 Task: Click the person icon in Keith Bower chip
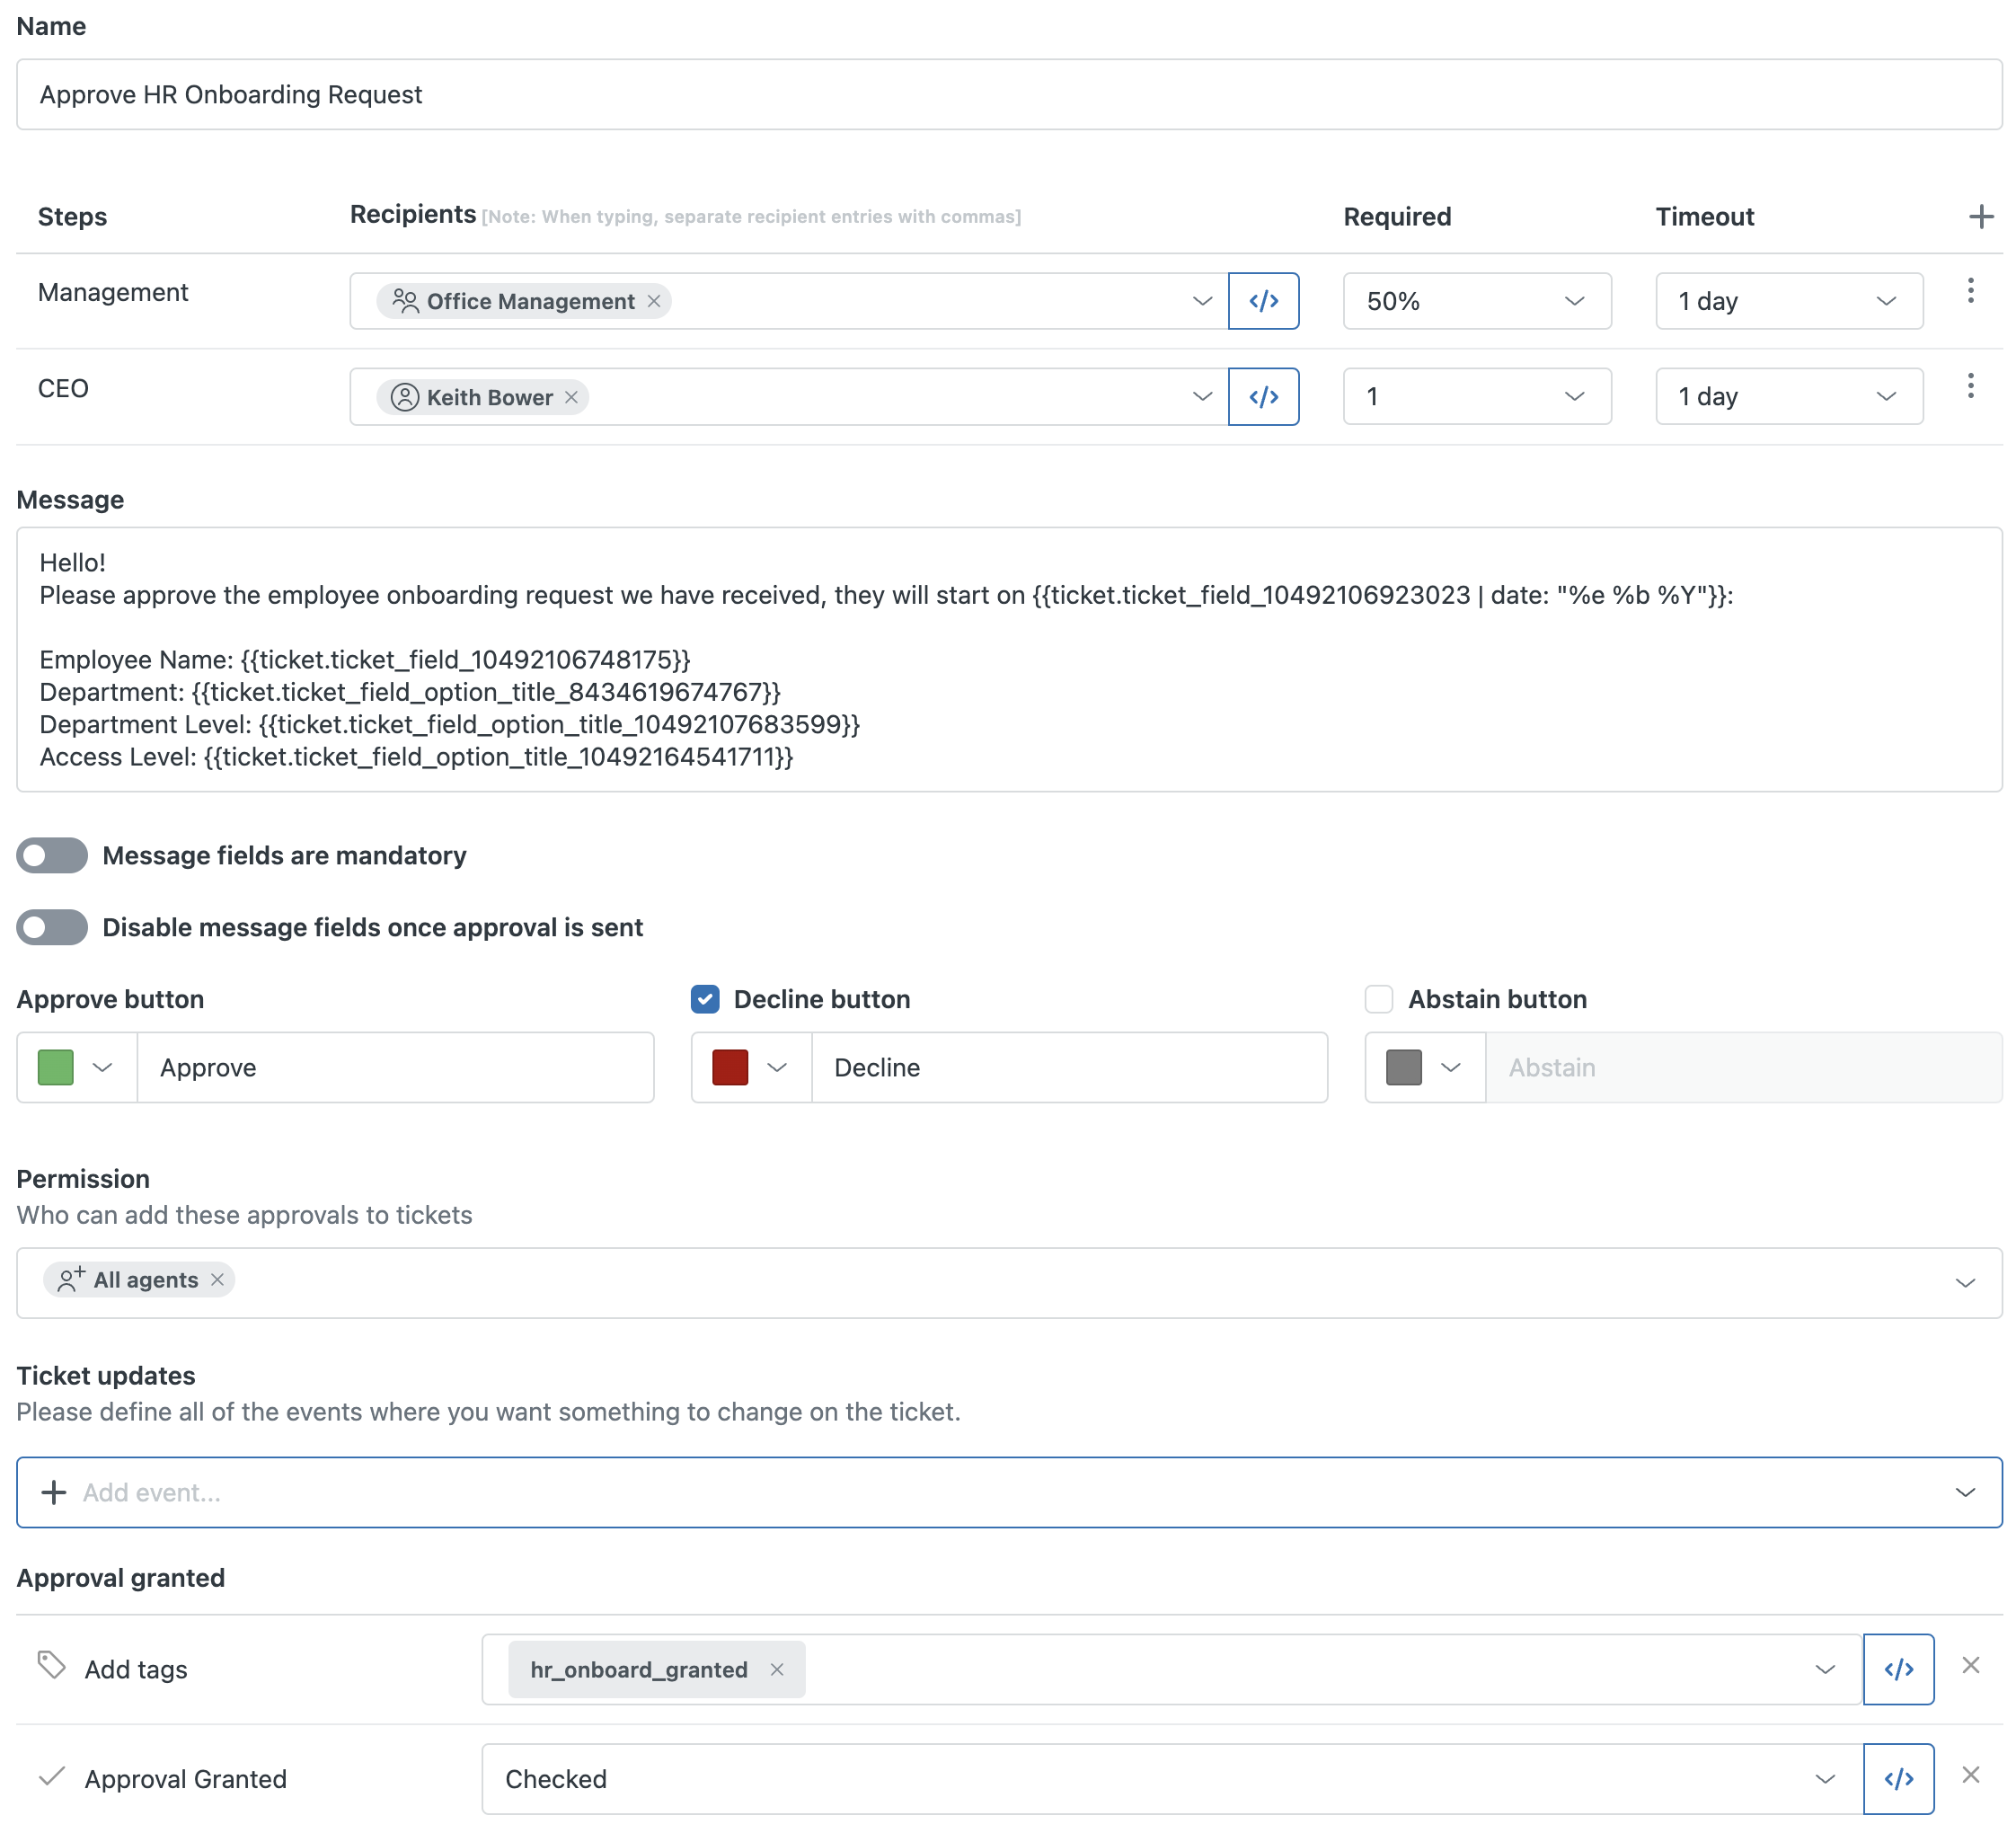404,397
